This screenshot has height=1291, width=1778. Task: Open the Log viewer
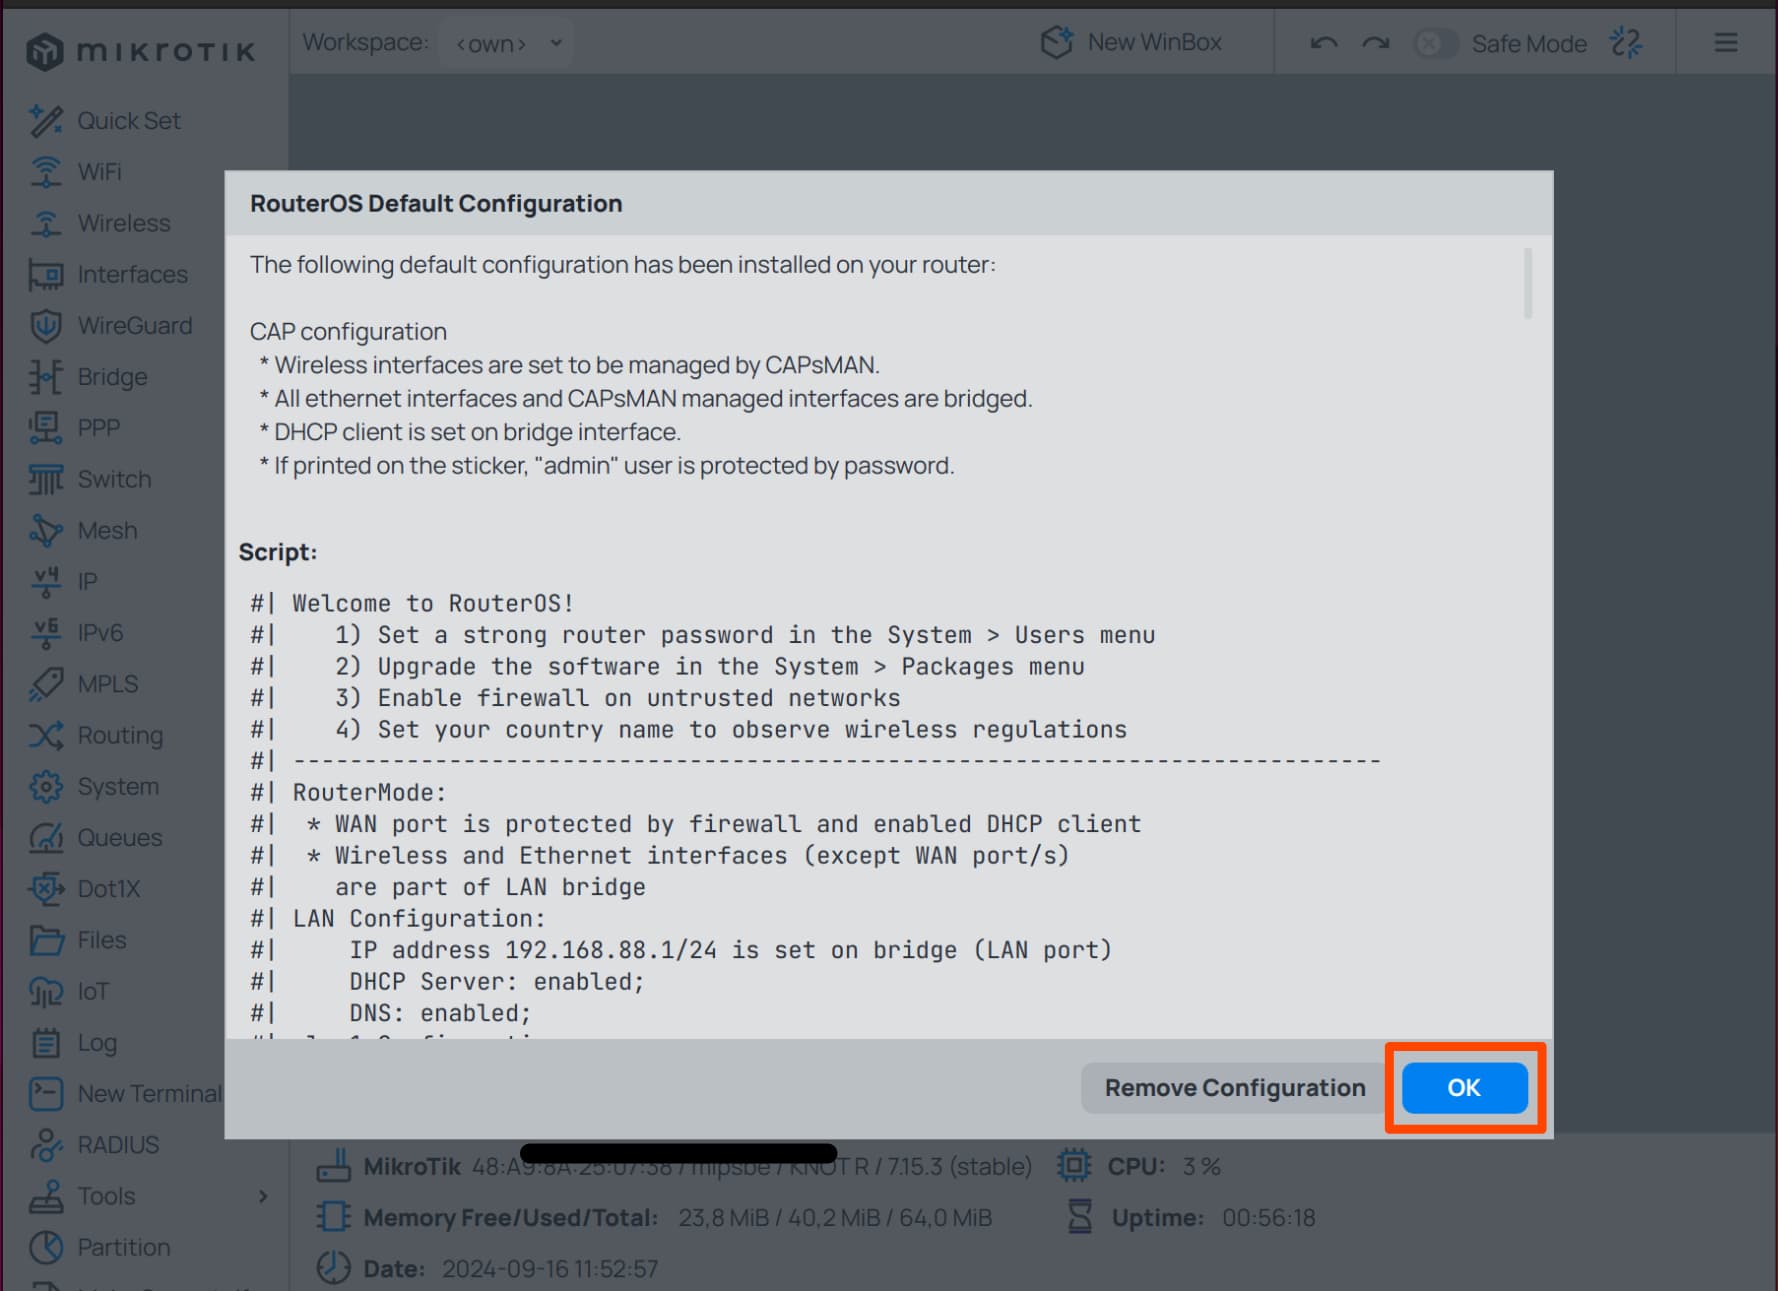[96, 1042]
